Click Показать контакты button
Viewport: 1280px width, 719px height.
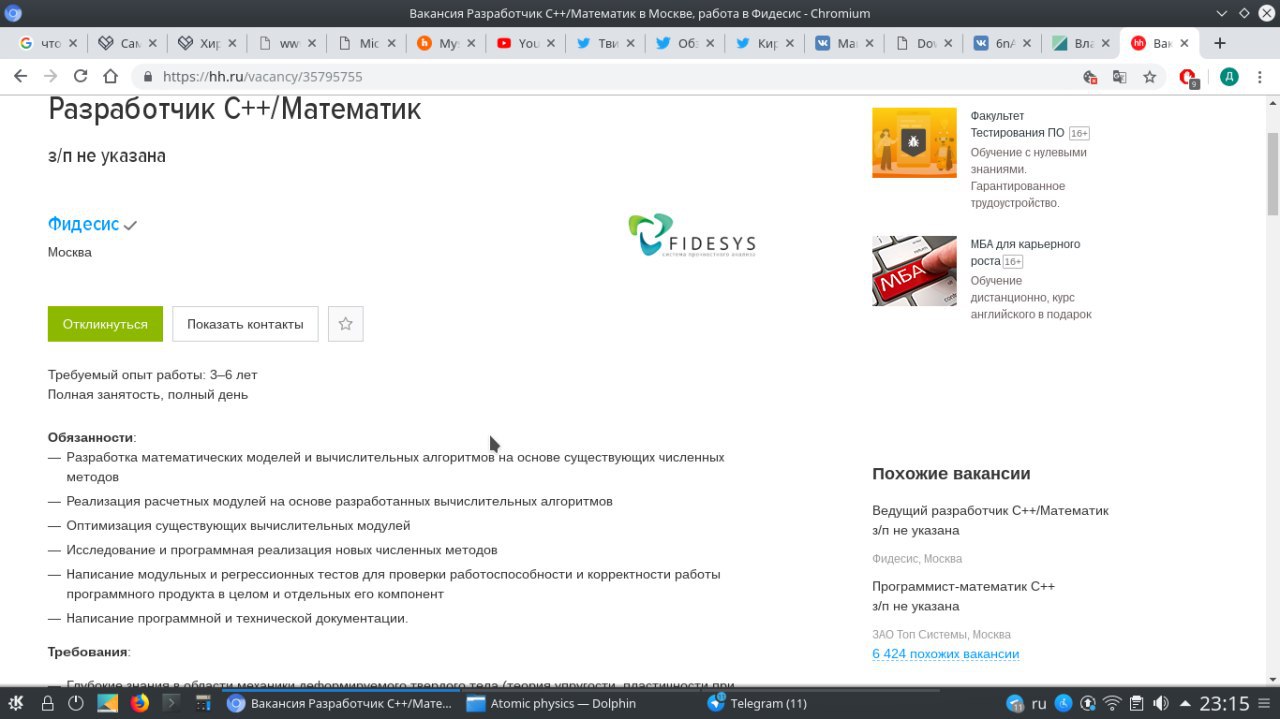pyautogui.click(x=245, y=324)
